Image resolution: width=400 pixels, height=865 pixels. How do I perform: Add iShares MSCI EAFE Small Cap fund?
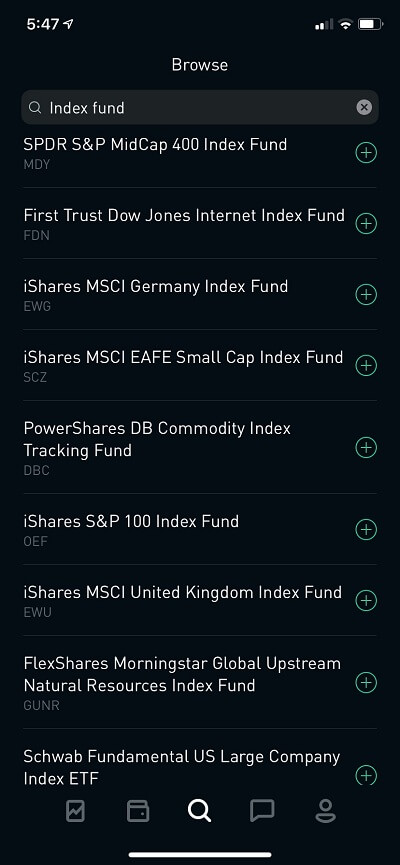pos(366,365)
